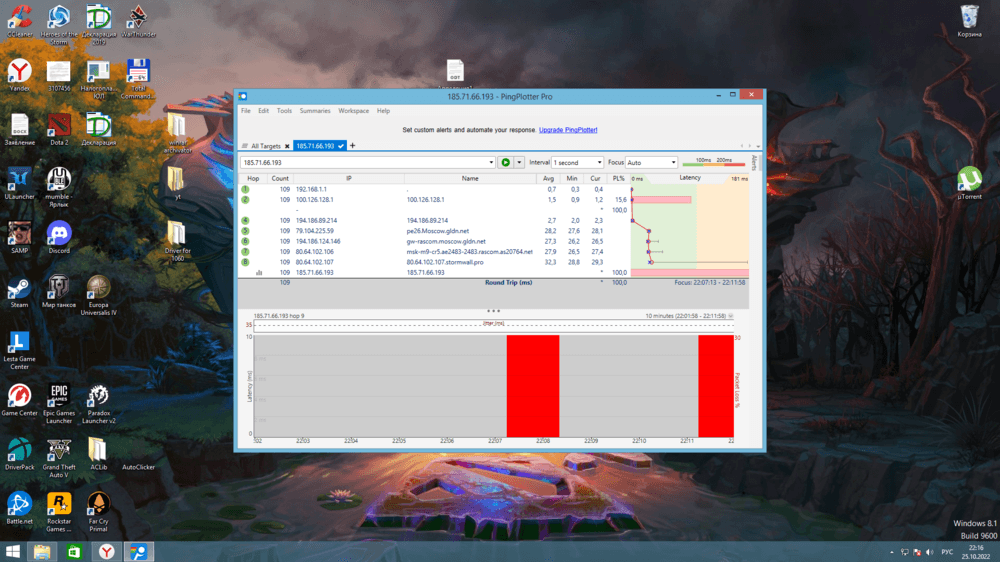Viewport: 1000px width, 562px height.
Task: Click the Upgrade PingPlotter link
Action: [x=568, y=130]
